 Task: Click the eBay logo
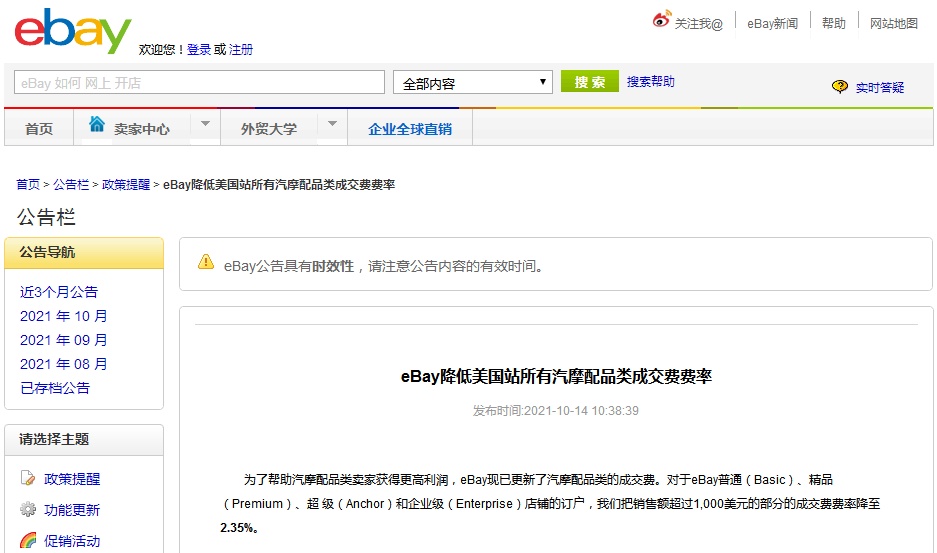73,31
